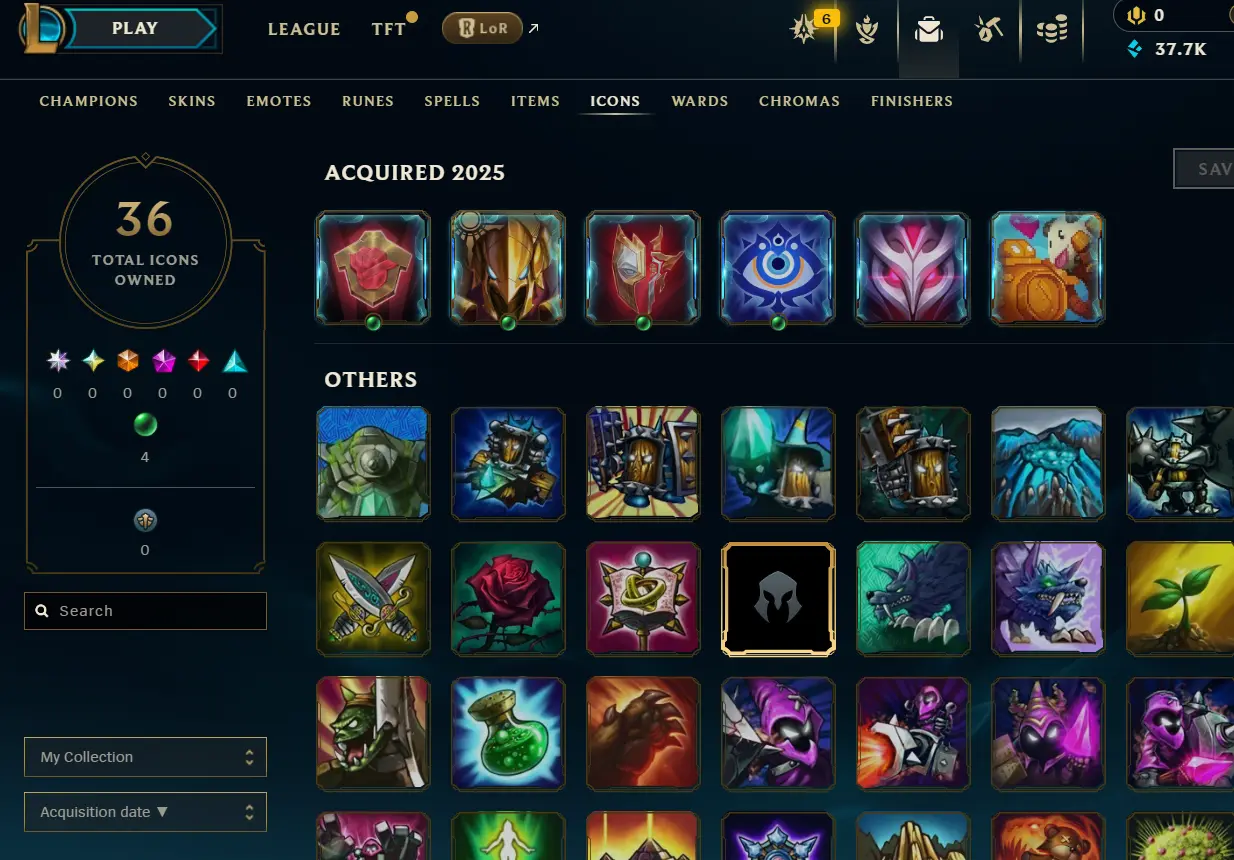Open the Collection briefcase icon

[929, 31]
